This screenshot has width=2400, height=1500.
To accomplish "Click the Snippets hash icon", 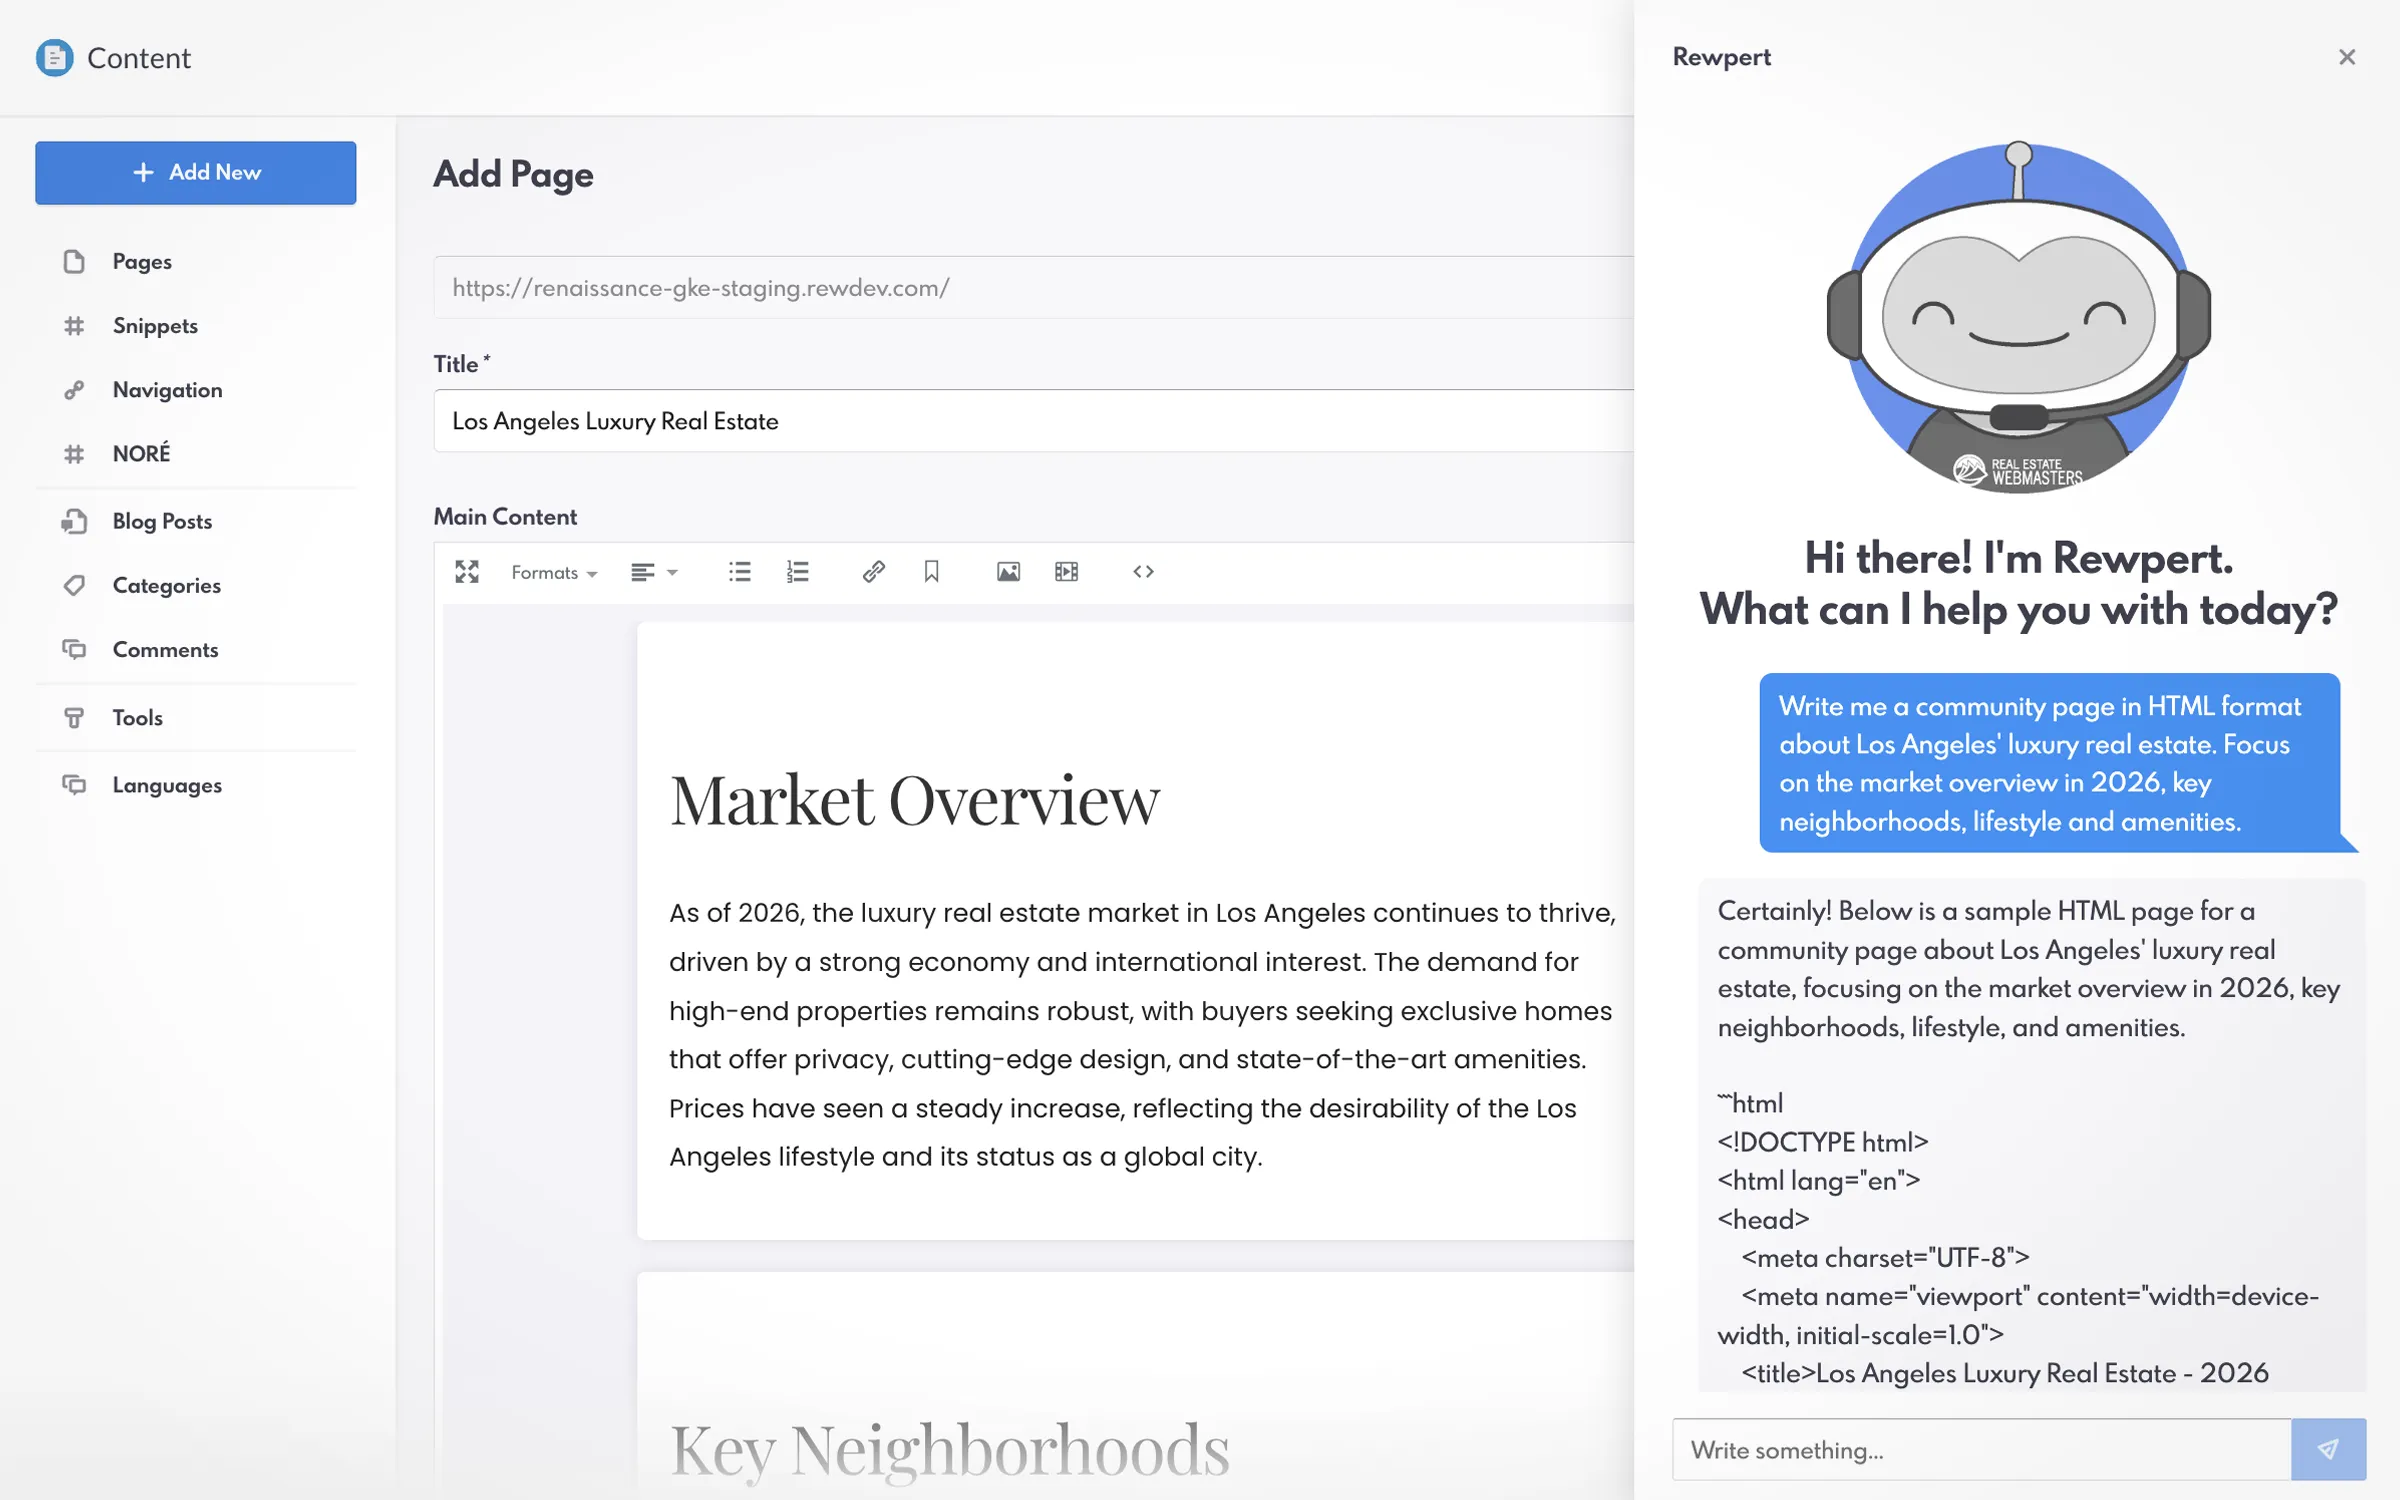I will tap(74, 325).
